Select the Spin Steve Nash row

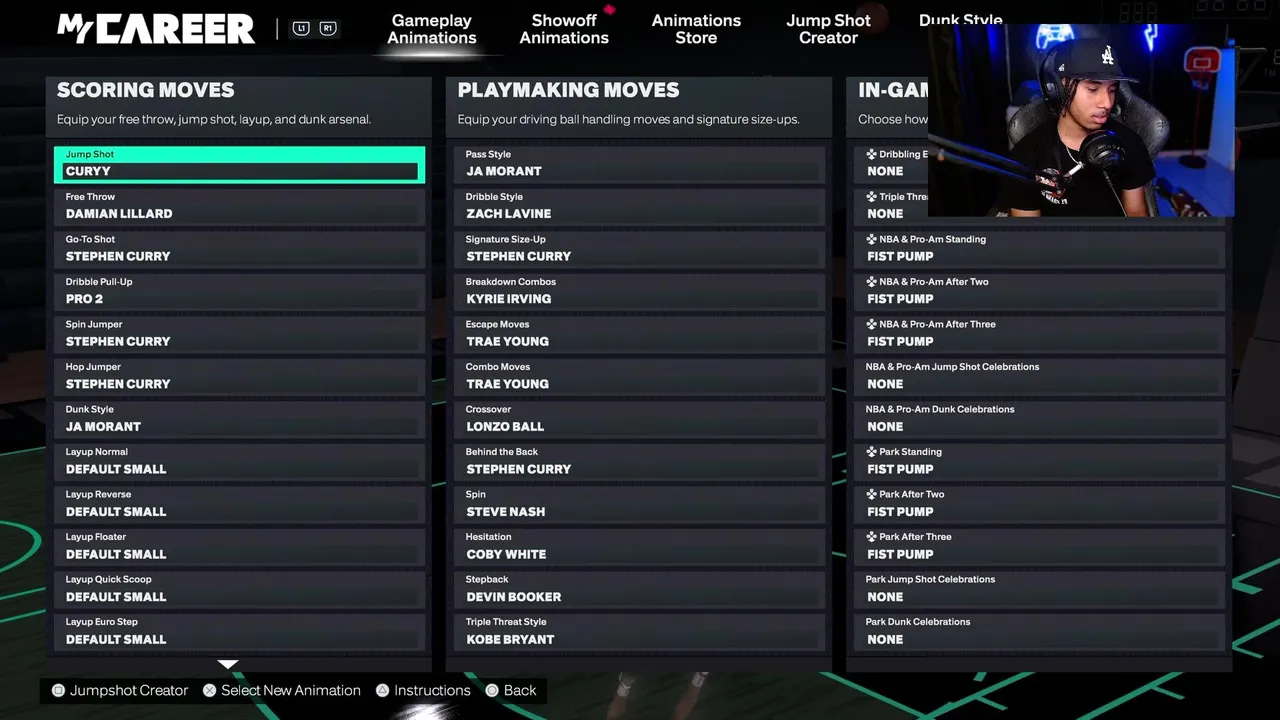[639, 504]
